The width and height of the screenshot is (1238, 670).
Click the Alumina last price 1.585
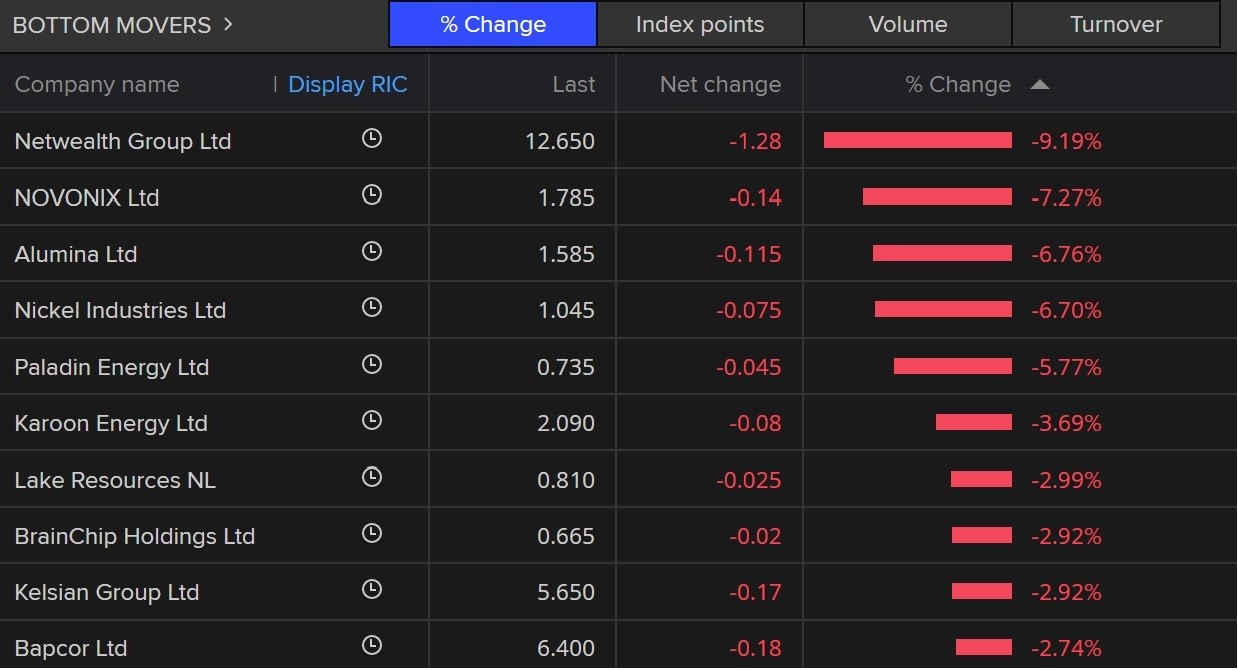pos(566,254)
